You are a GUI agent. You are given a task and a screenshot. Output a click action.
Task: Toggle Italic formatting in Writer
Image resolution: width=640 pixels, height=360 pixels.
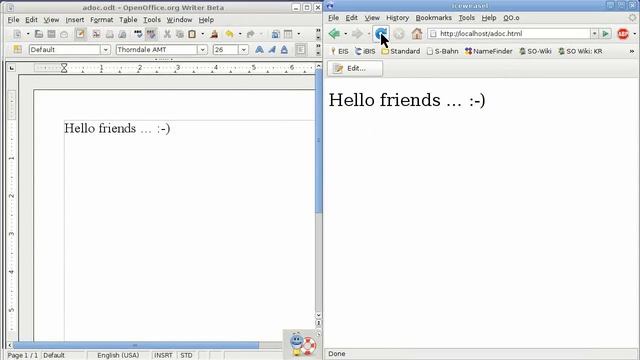pos(272,50)
